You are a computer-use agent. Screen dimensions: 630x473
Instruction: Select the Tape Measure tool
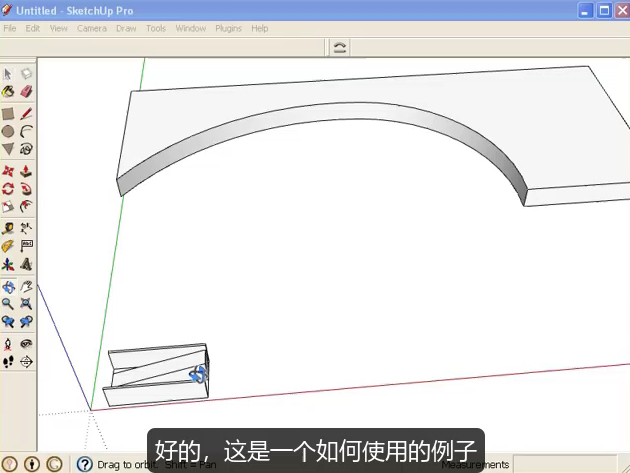pyautogui.click(x=8, y=228)
